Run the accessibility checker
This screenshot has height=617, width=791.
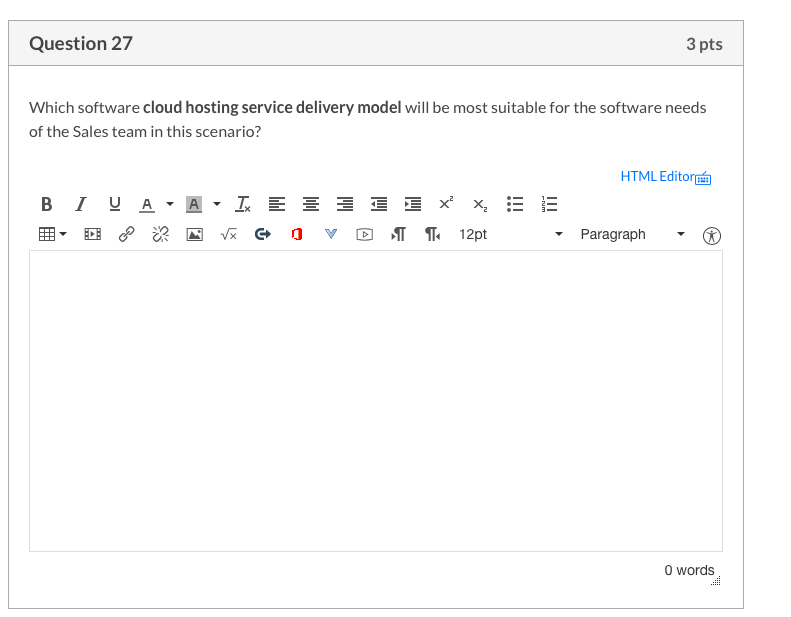712,236
